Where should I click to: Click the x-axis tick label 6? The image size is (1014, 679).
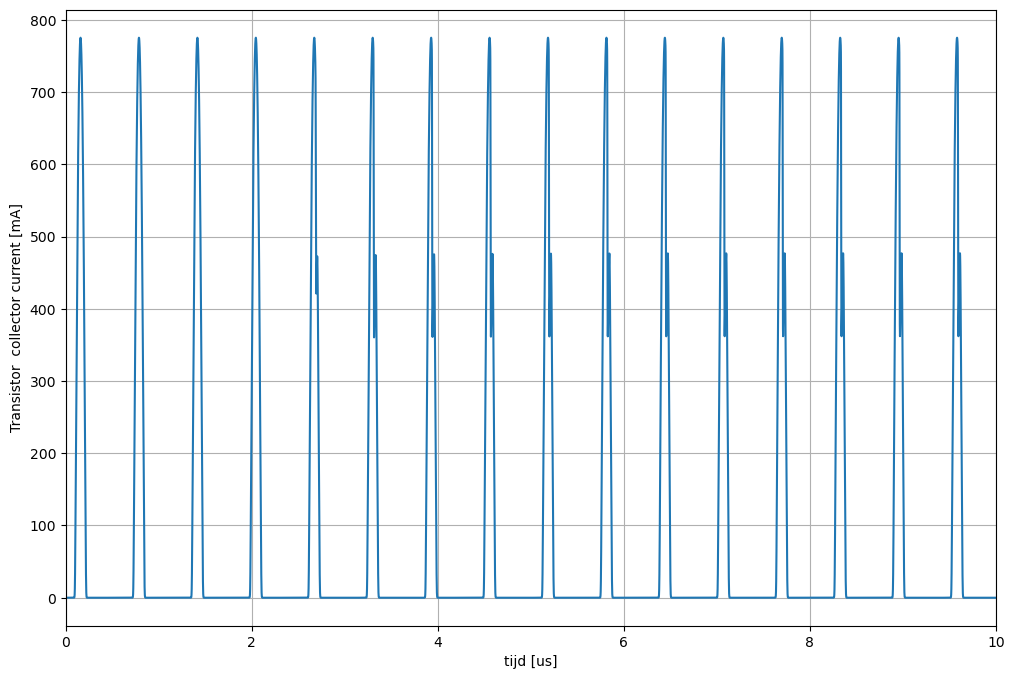(x=624, y=641)
